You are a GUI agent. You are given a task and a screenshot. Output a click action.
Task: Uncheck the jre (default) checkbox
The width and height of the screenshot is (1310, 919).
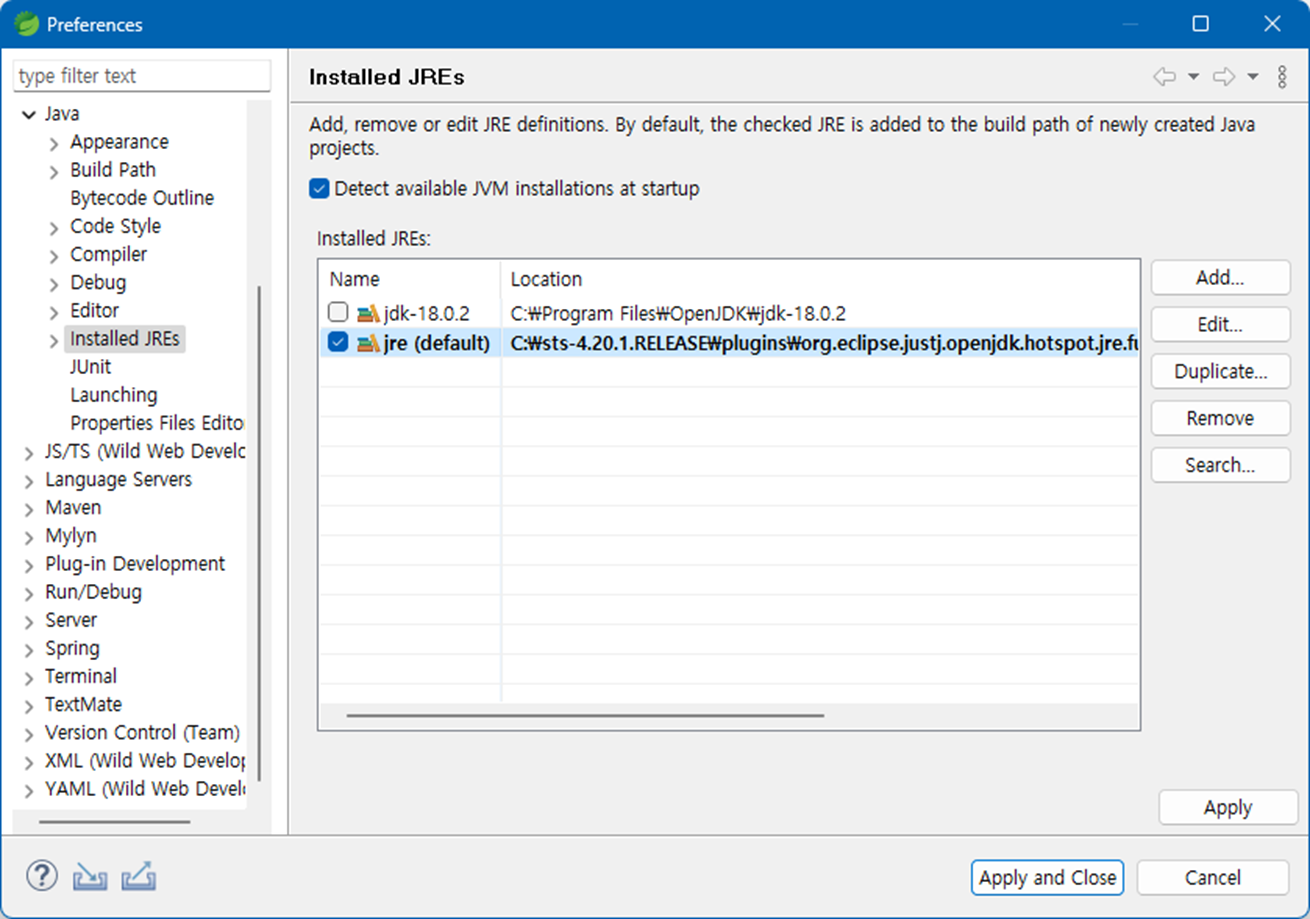[338, 342]
